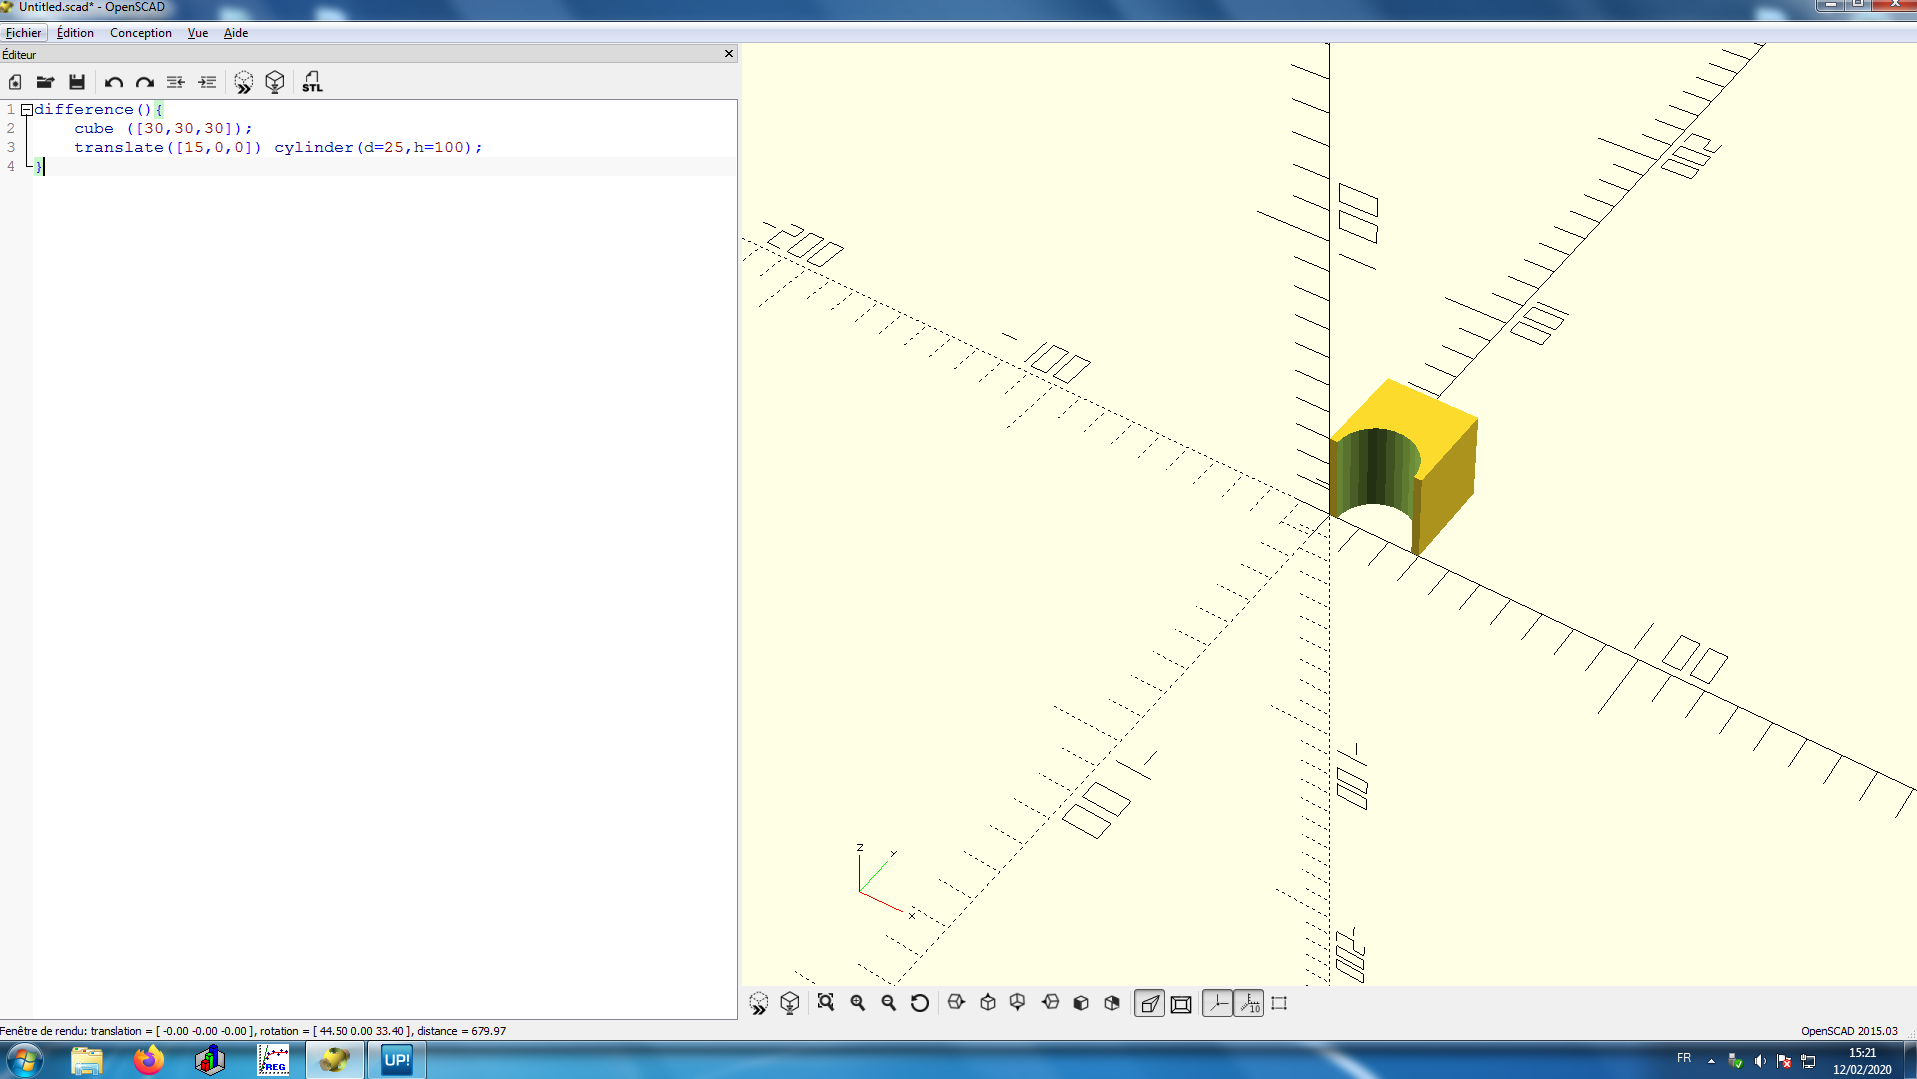Image resolution: width=1917 pixels, height=1079 pixels.
Task: Toggle the Show Scale Markers button
Action: pos(1249,1003)
